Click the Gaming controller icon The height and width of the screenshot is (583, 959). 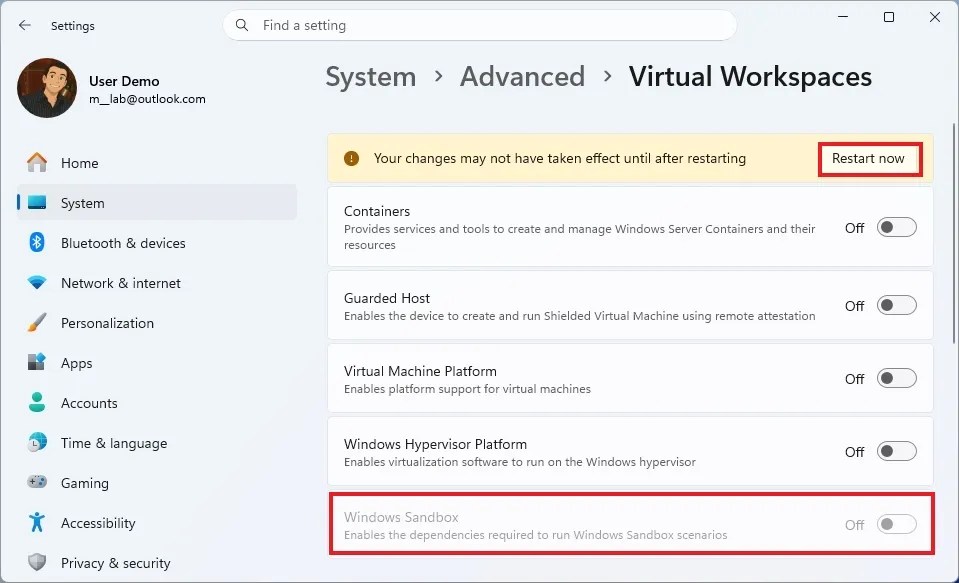pyautogui.click(x=37, y=482)
